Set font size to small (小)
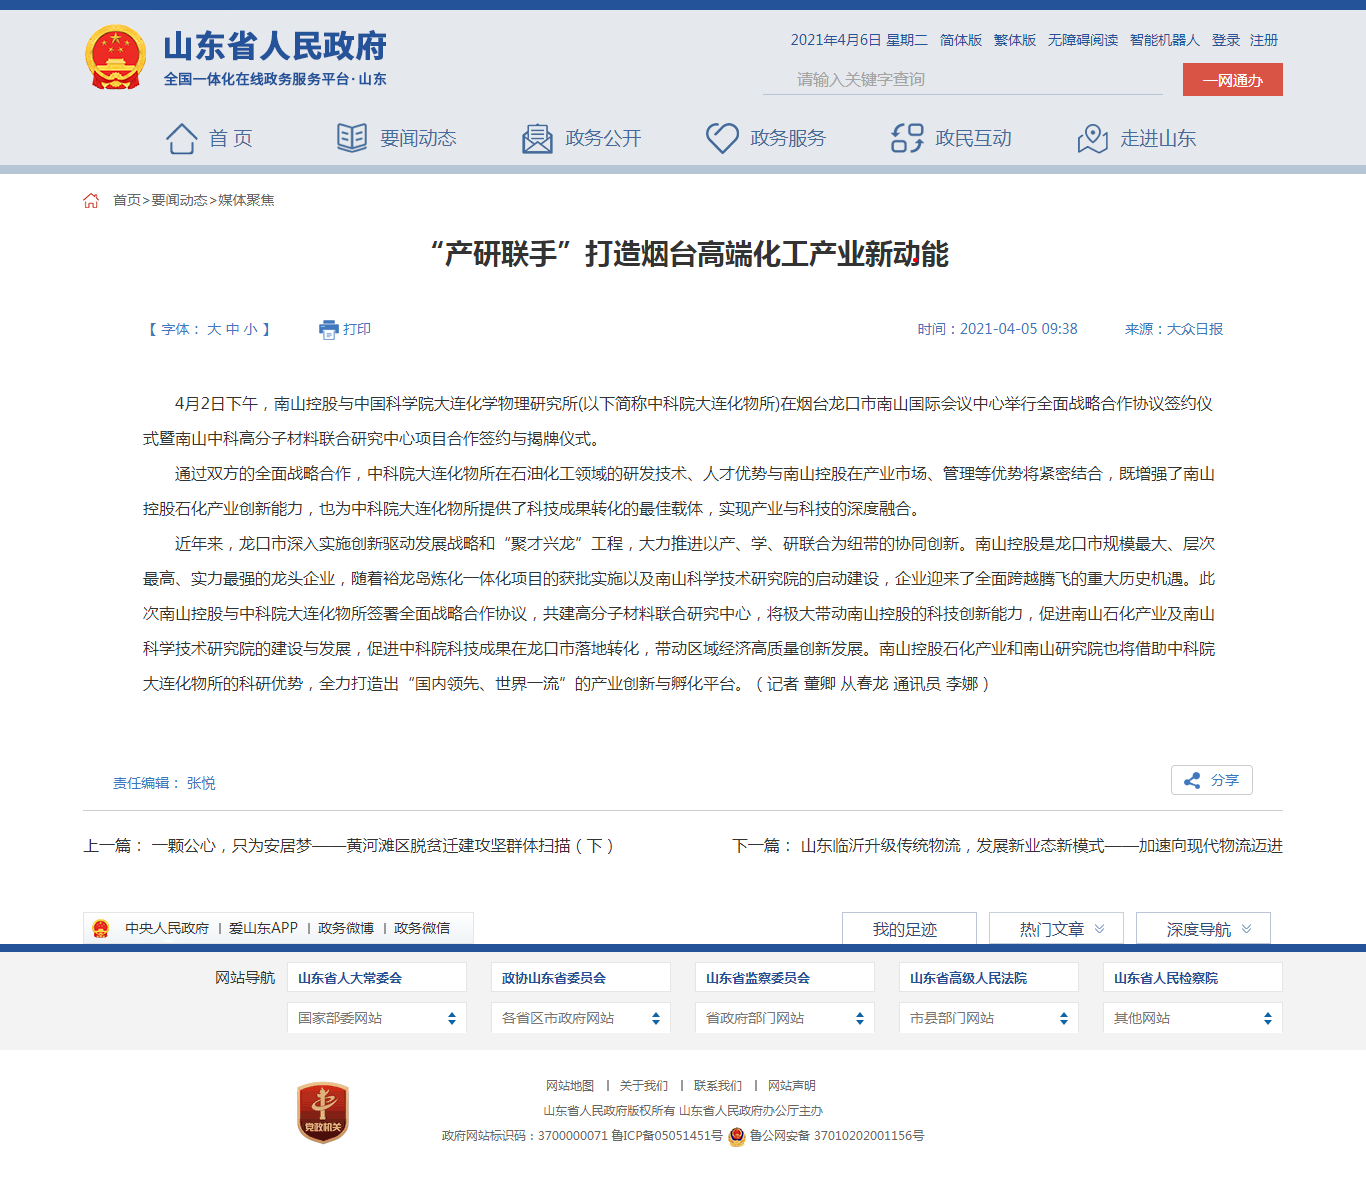Image resolution: width=1366 pixels, height=1200 pixels. [x=250, y=329]
